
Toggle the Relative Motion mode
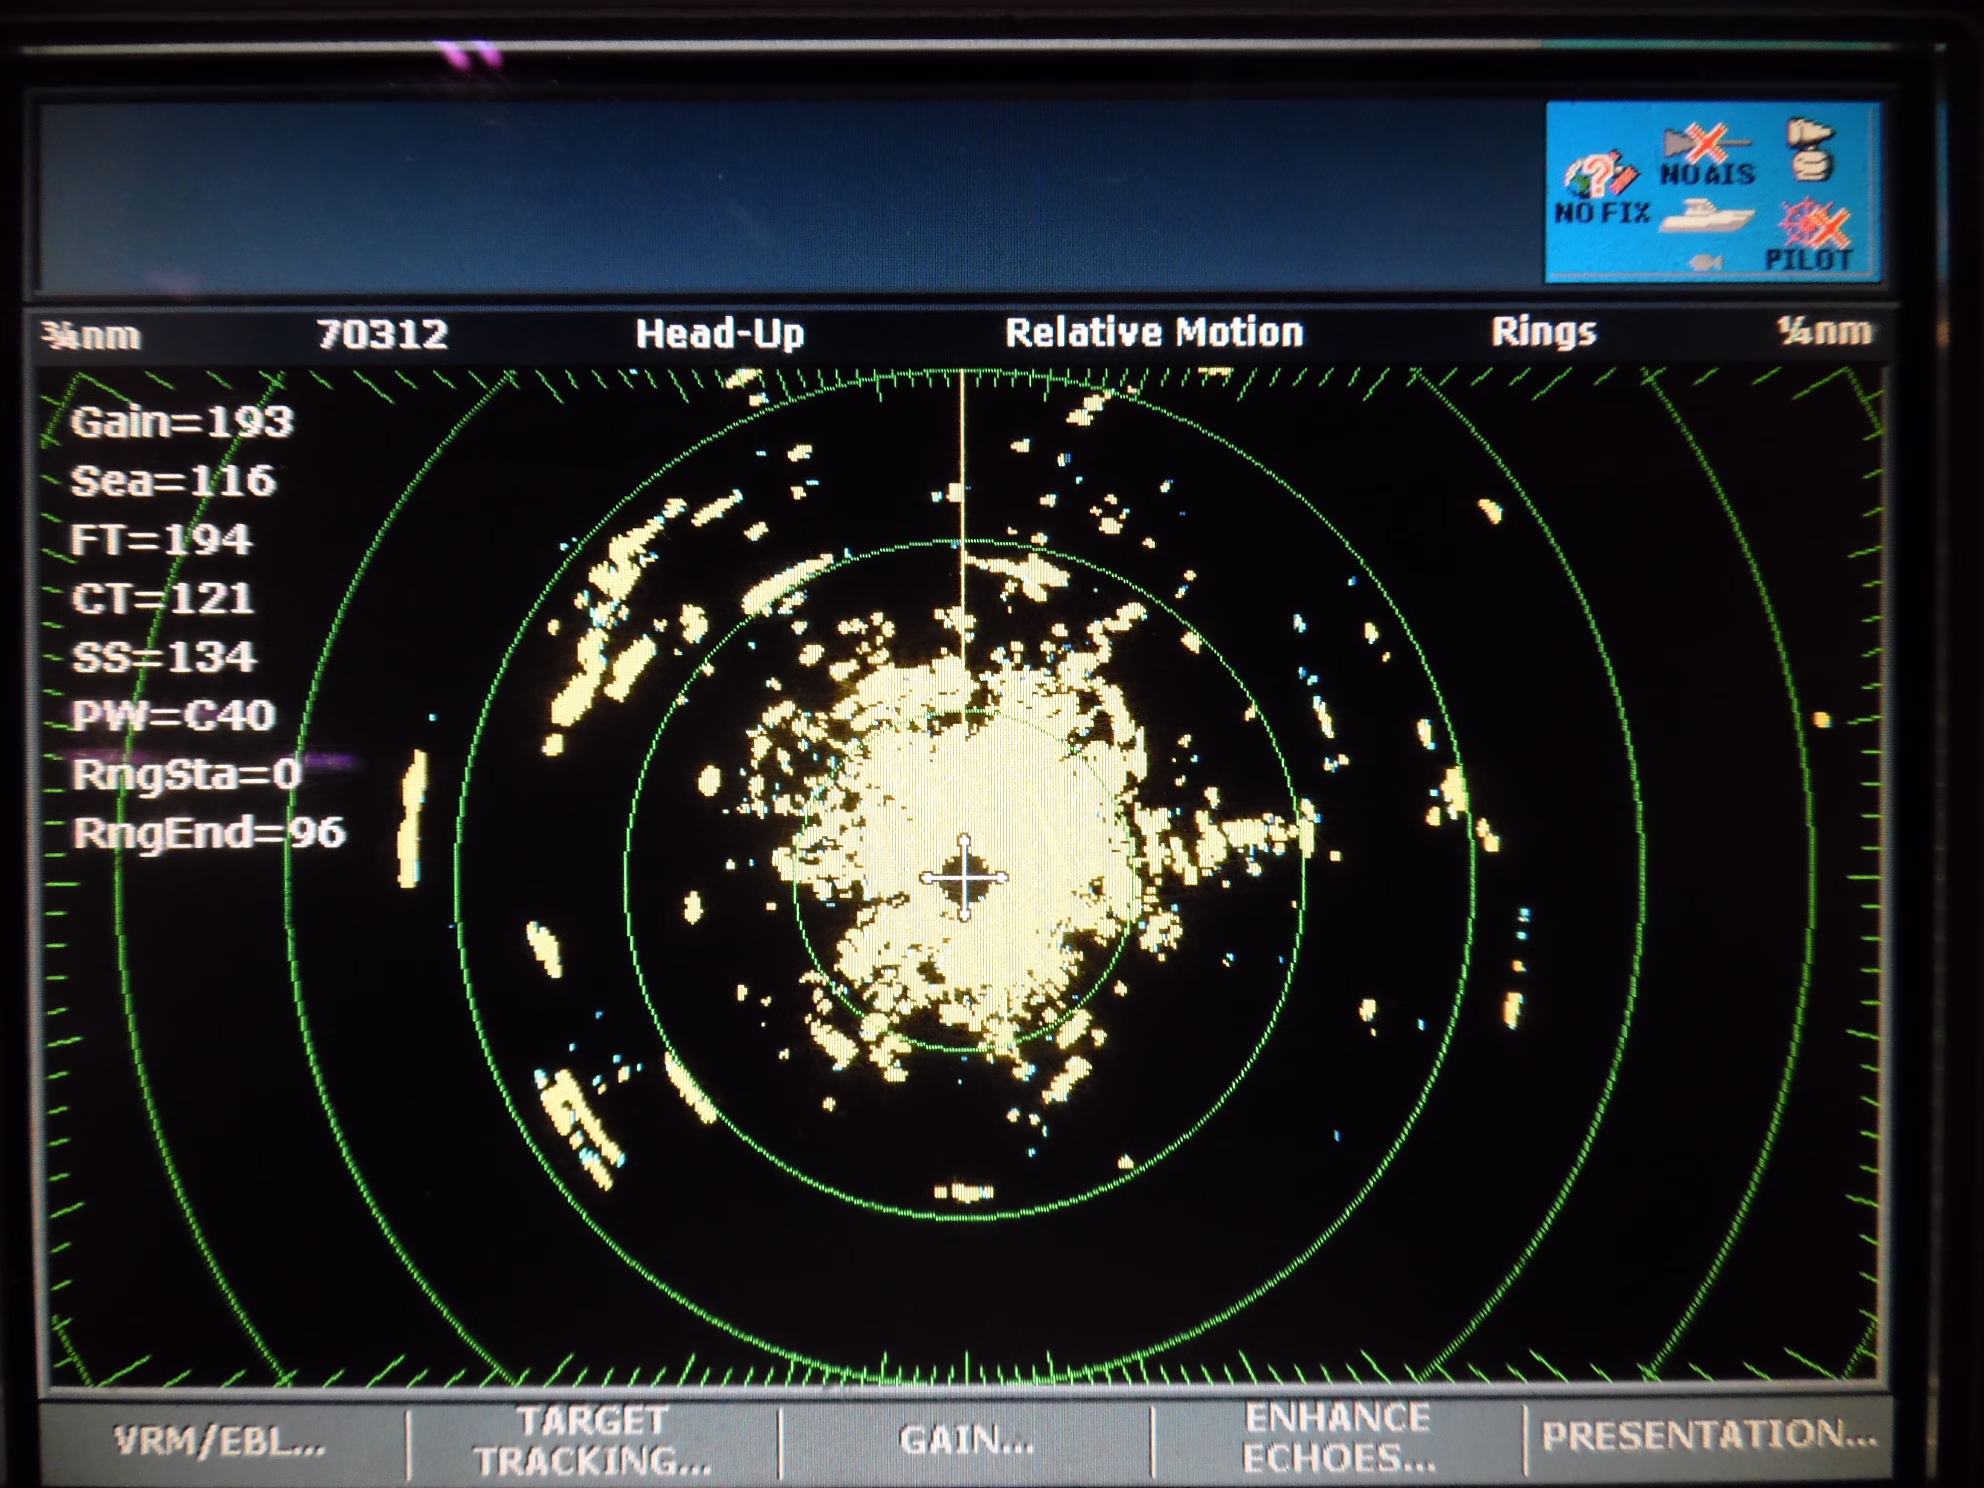point(1154,332)
